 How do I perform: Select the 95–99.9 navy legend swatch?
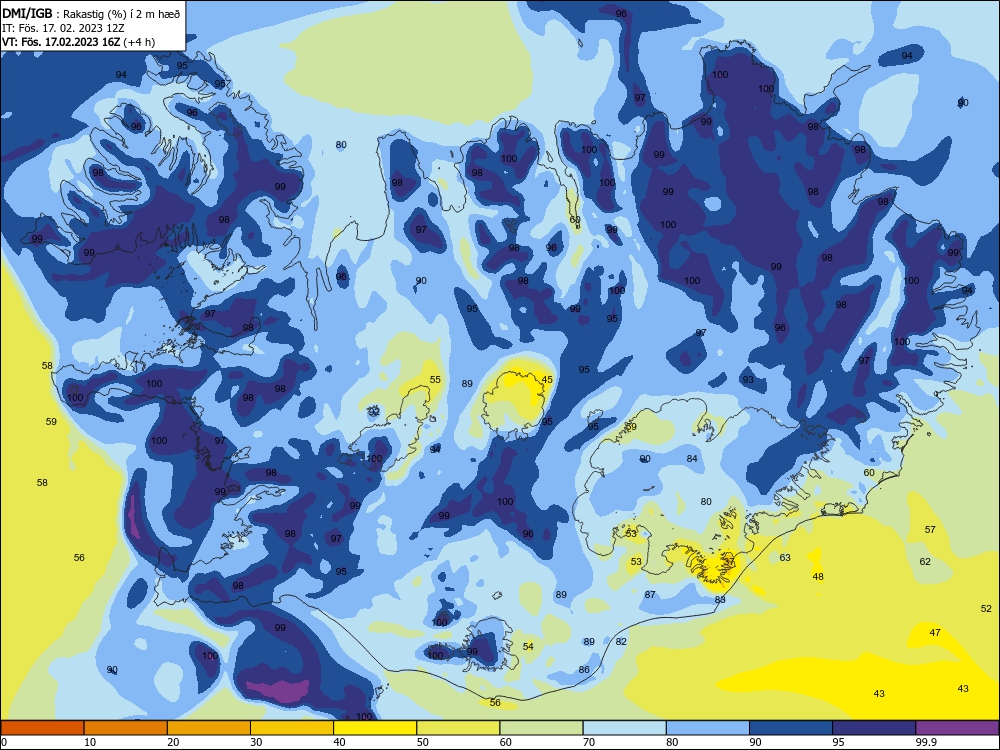pos(874,728)
